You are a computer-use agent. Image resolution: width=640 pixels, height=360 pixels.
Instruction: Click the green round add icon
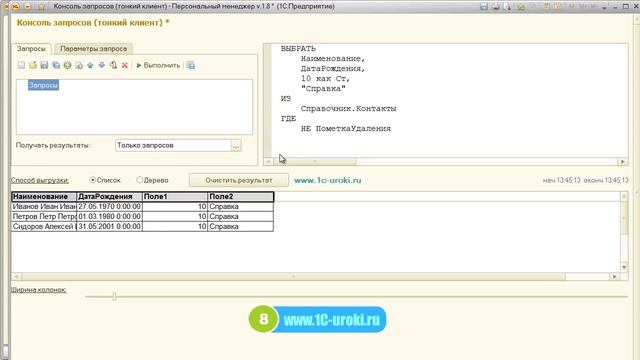coord(67,65)
